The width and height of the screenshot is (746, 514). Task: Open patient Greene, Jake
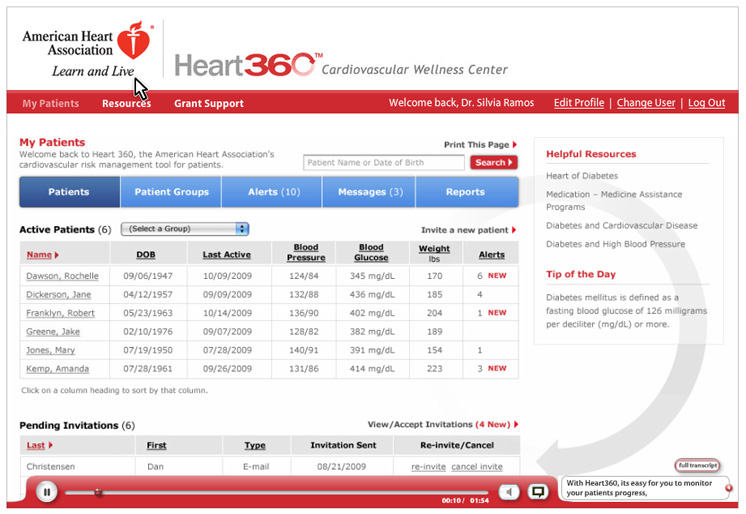pyautogui.click(x=53, y=332)
